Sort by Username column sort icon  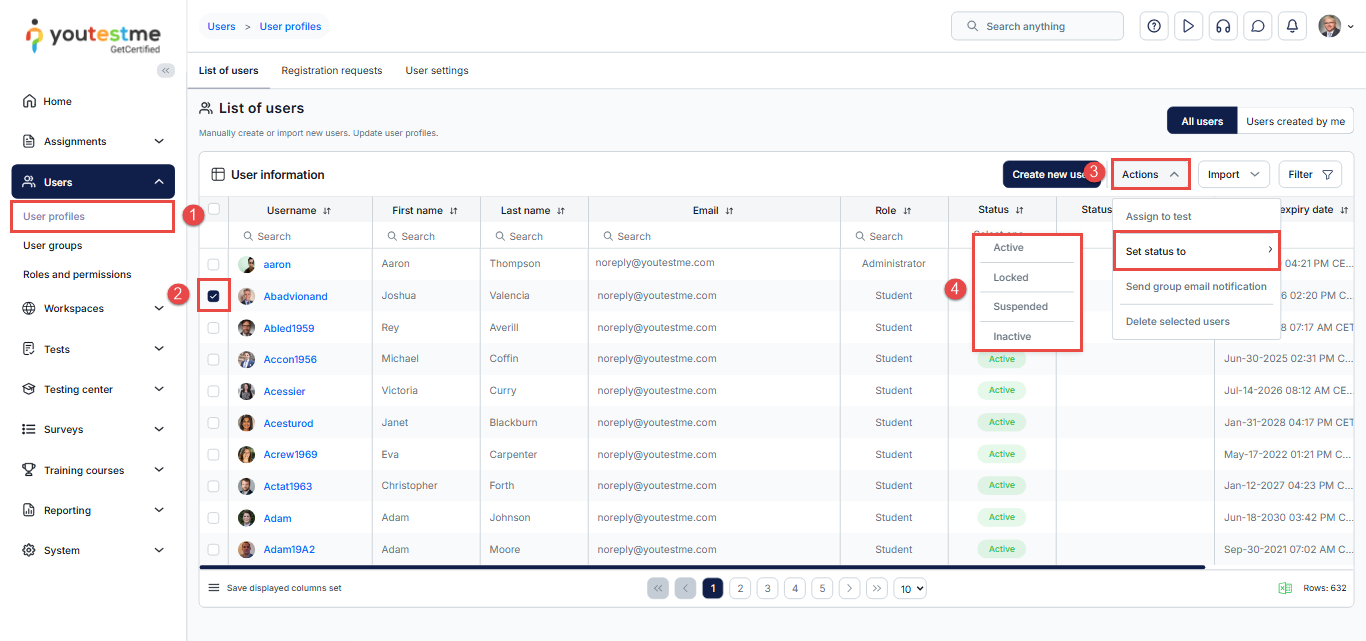click(x=327, y=211)
